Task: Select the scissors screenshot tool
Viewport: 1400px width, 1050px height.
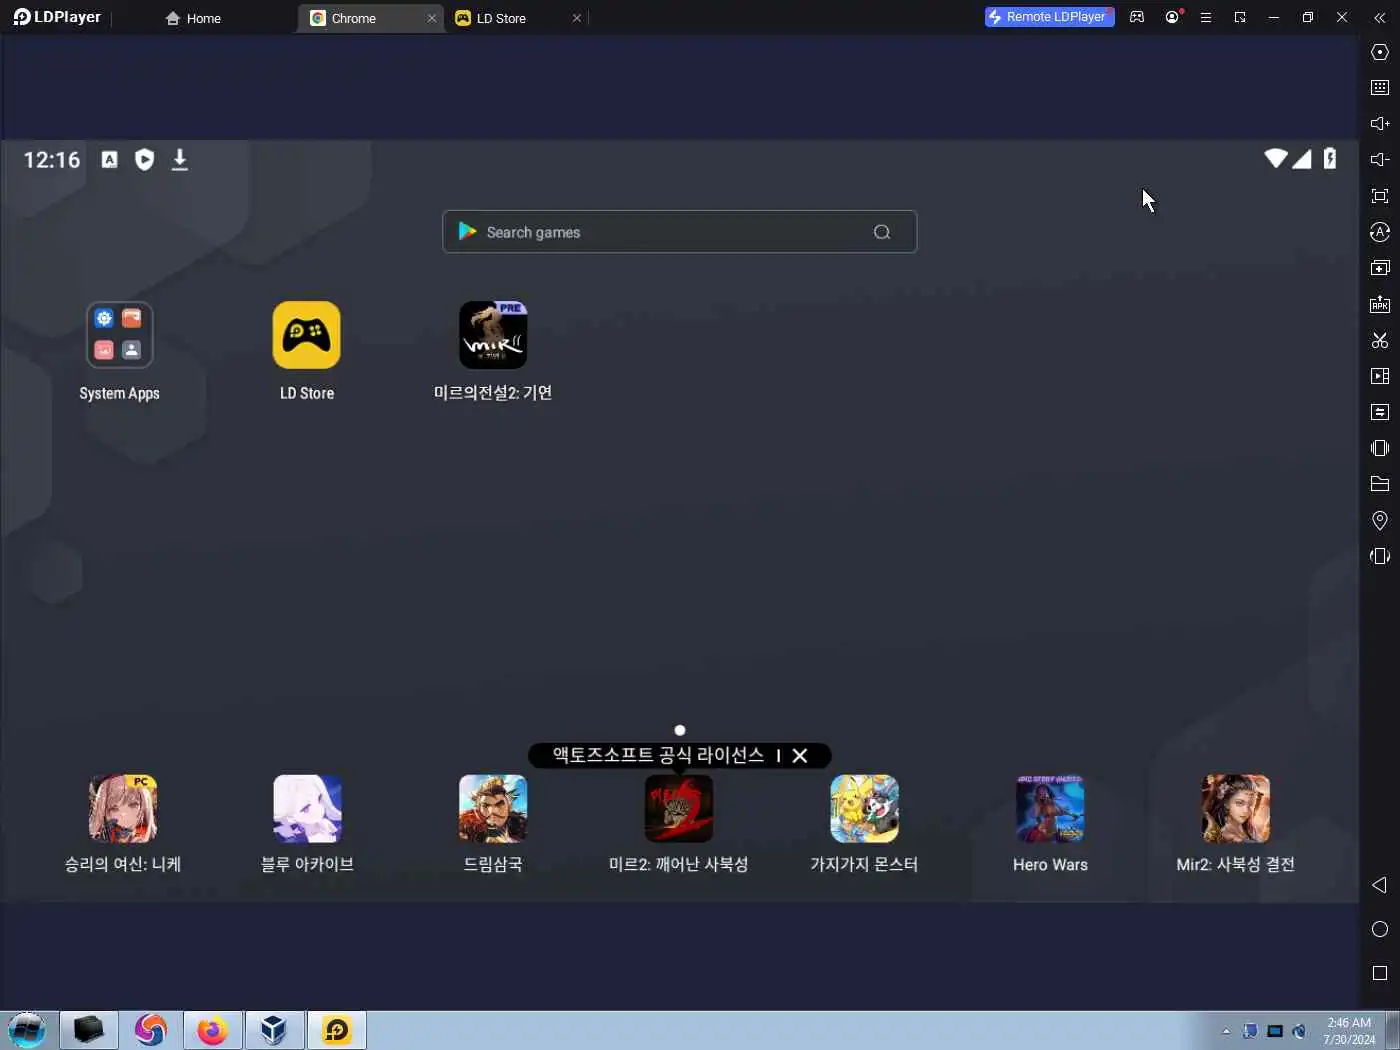Action: (x=1380, y=340)
